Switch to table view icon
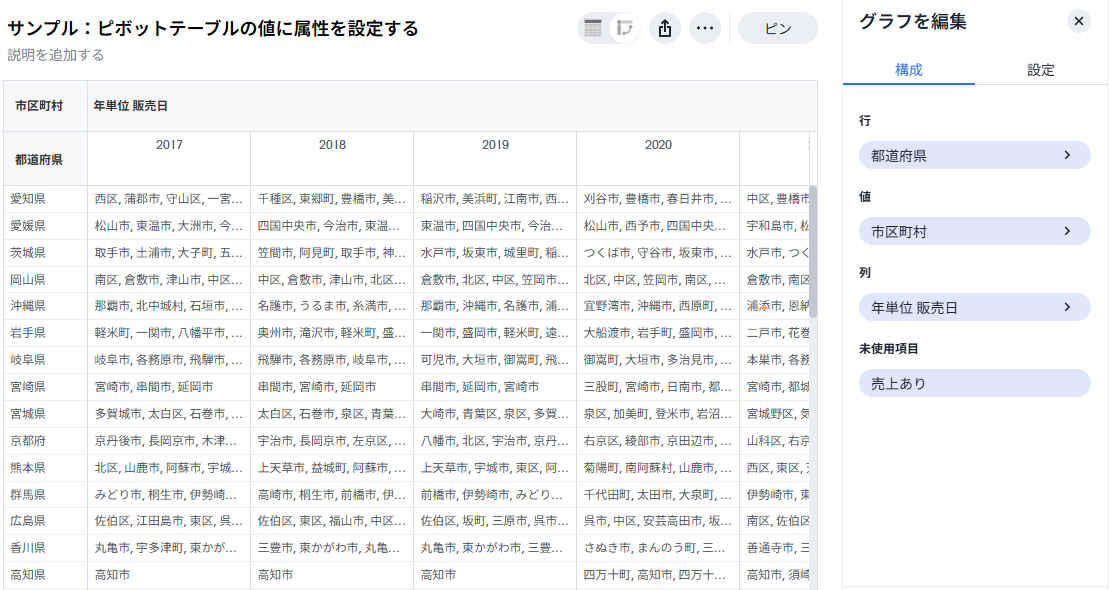This screenshot has width=1109, height=590. click(x=593, y=28)
